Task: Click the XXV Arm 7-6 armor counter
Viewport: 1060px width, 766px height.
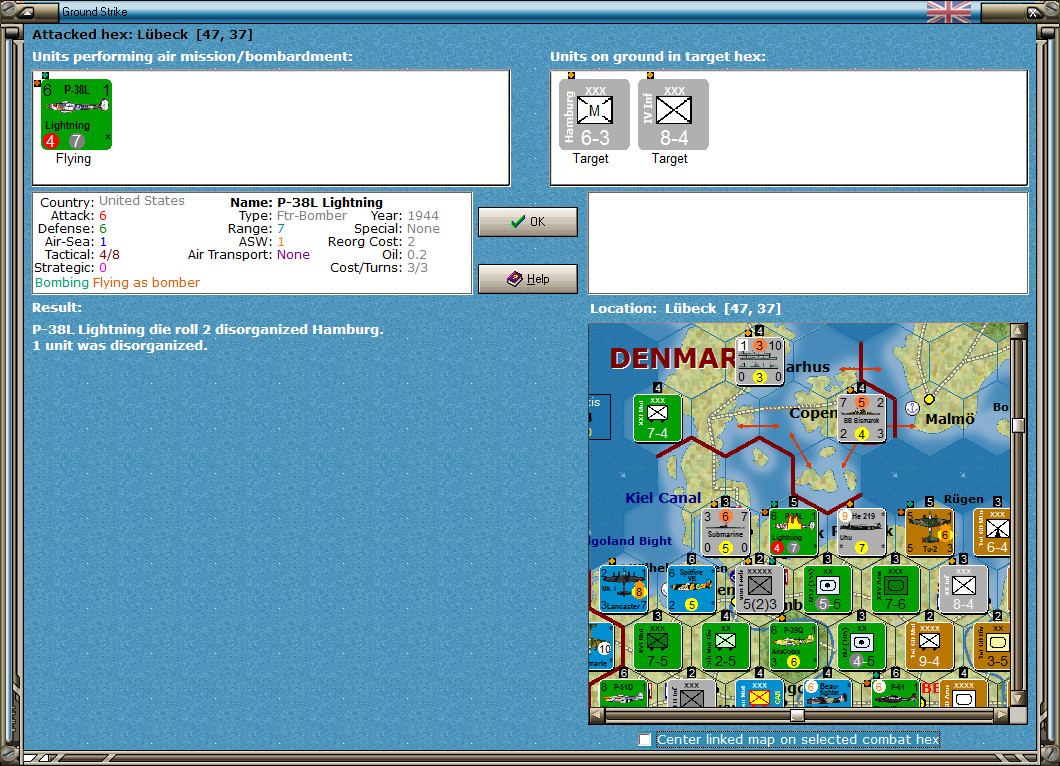Action: 896,589
